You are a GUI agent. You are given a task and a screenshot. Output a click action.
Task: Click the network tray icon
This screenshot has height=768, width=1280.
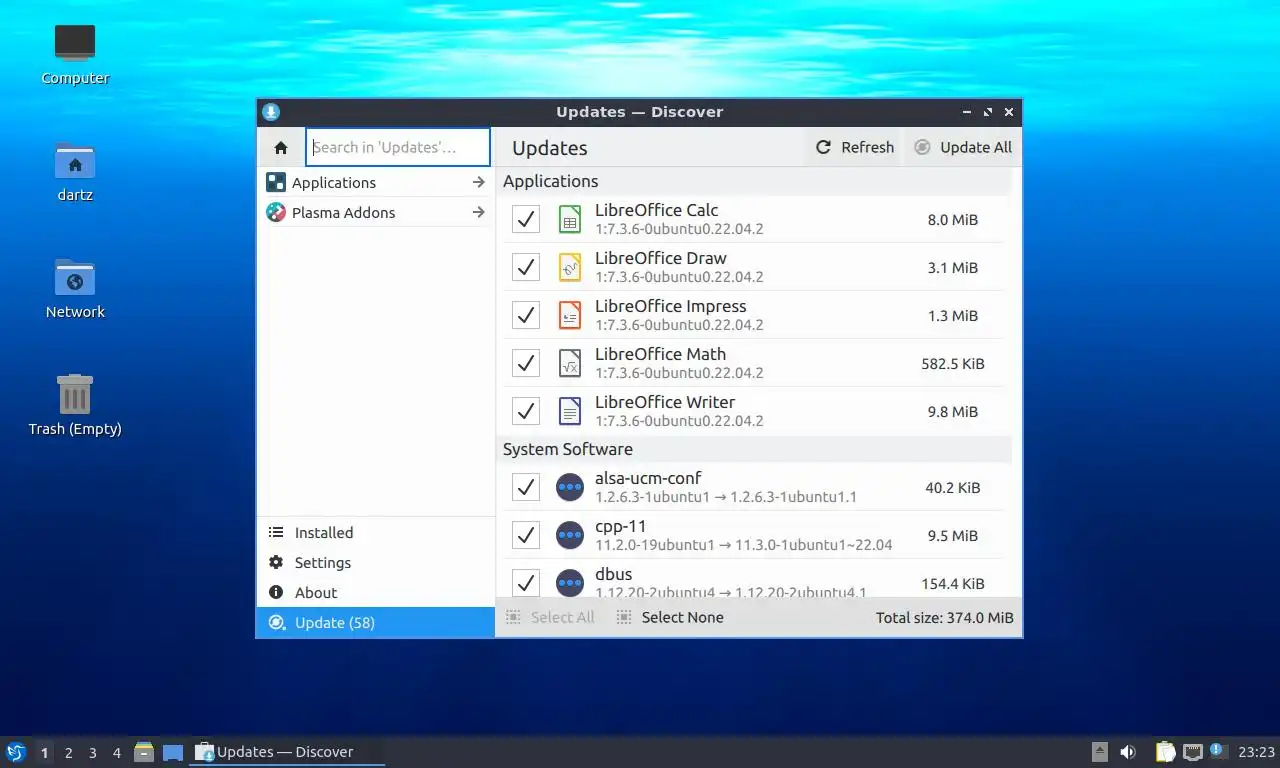point(1192,752)
